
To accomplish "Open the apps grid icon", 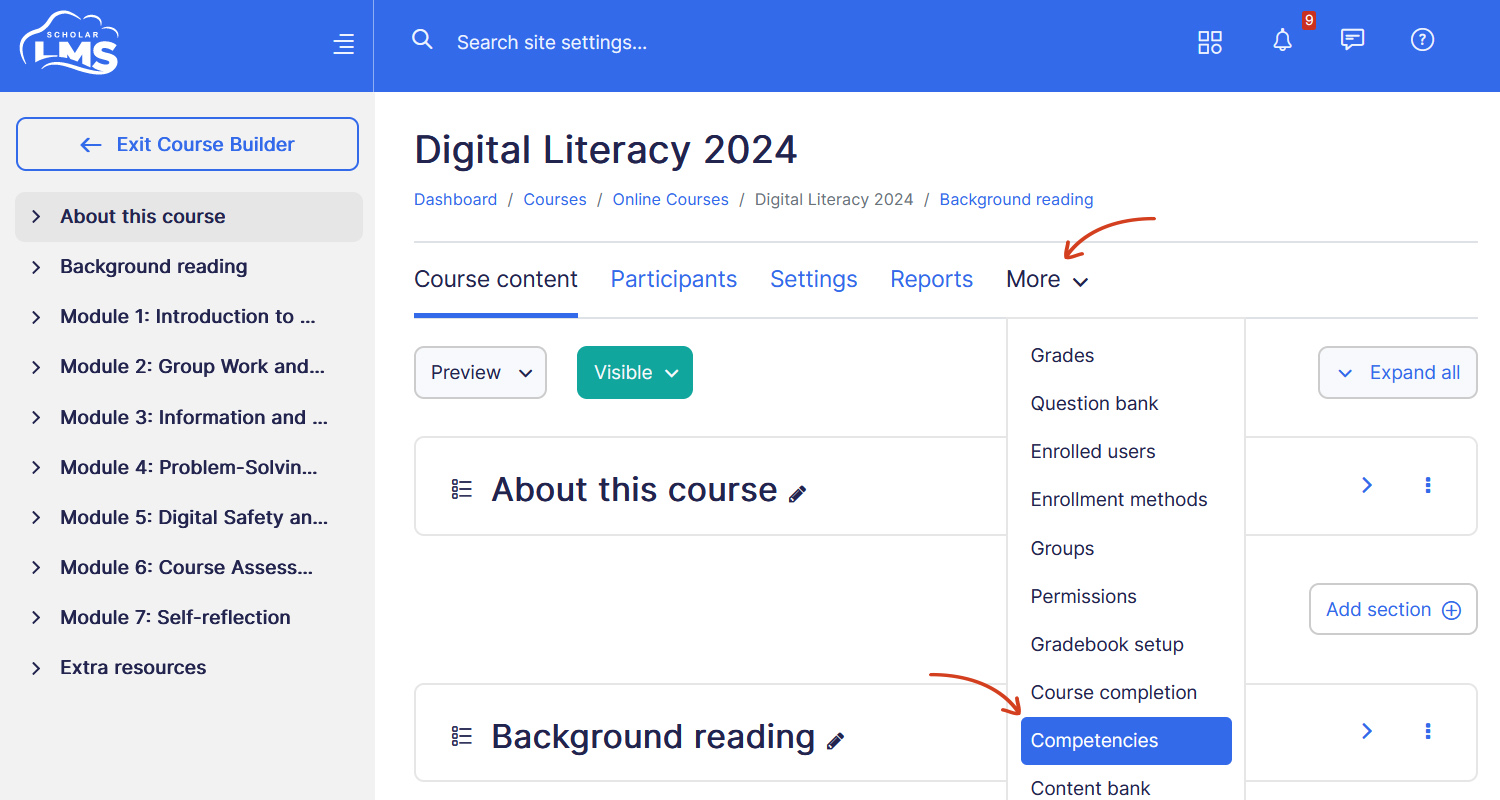I will [1210, 42].
